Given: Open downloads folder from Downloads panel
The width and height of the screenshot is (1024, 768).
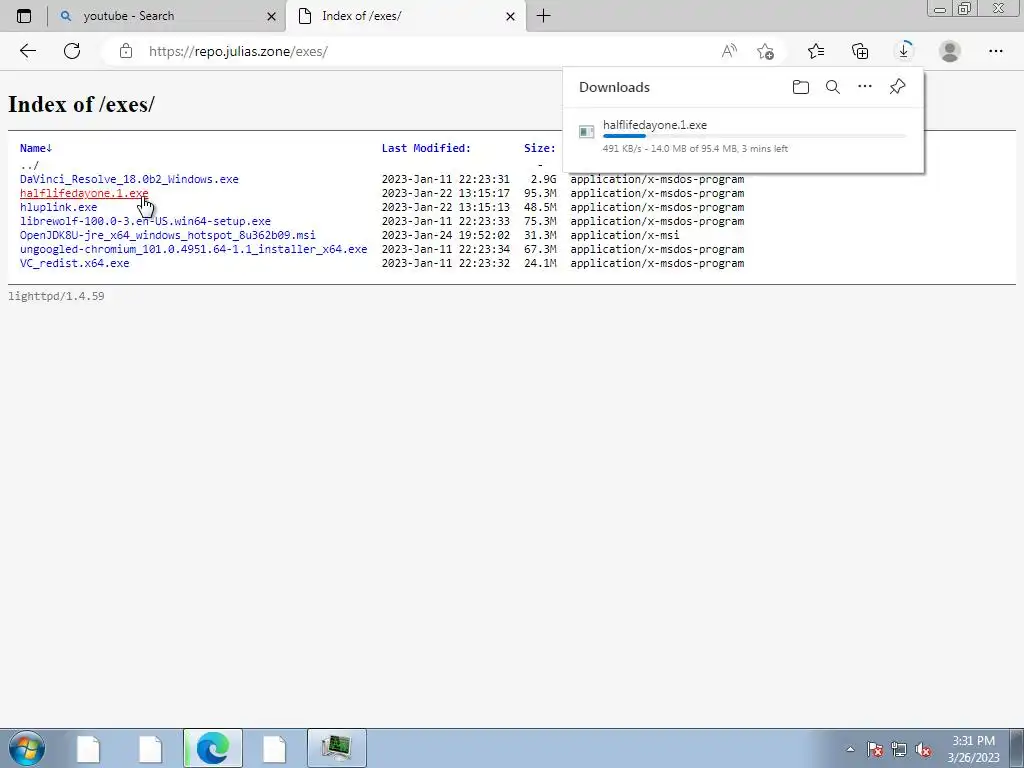Looking at the screenshot, I should (x=801, y=87).
